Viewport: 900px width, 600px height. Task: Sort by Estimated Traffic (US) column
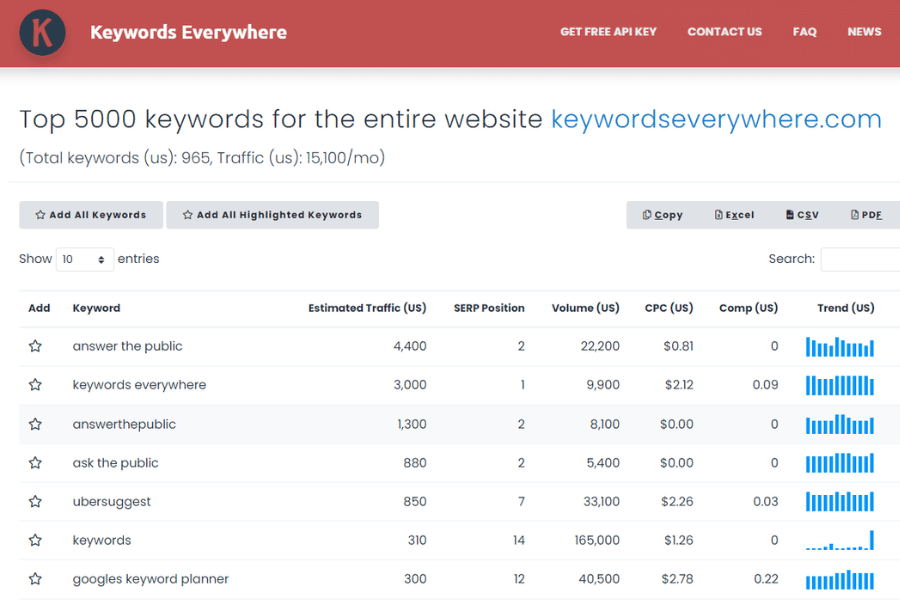pos(367,308)
